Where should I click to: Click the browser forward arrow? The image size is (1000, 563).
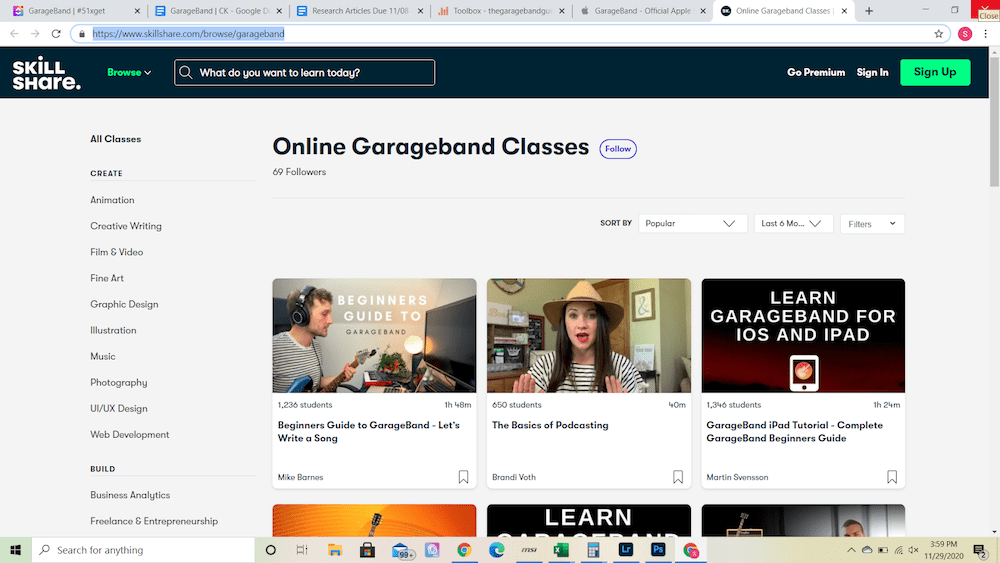click(x=35, y=34)
